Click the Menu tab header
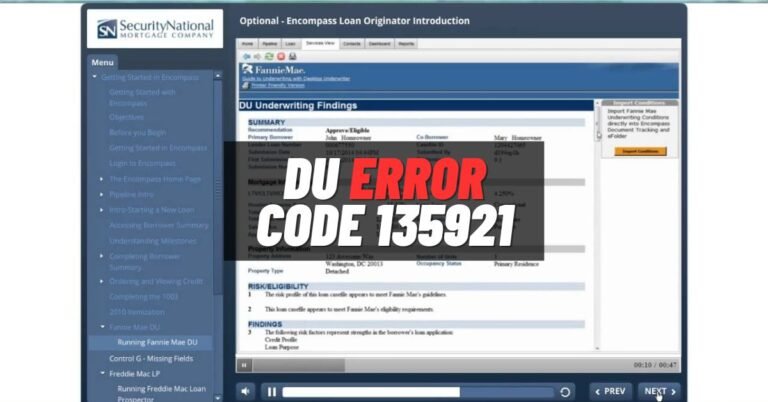This screenshot has height=402, width=768. (x=102, y=63)
